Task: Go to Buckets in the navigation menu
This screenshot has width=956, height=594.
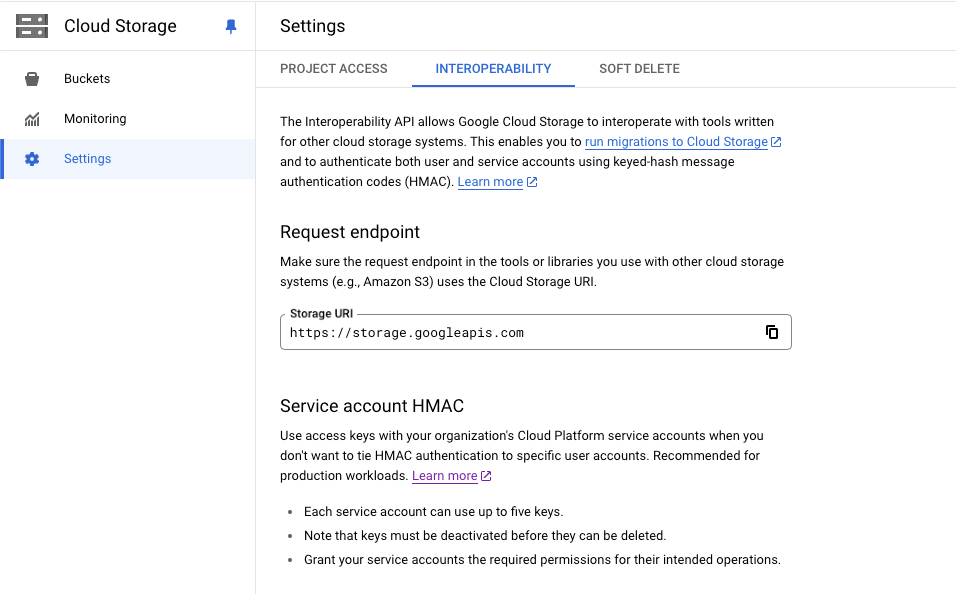Action: 87,79
